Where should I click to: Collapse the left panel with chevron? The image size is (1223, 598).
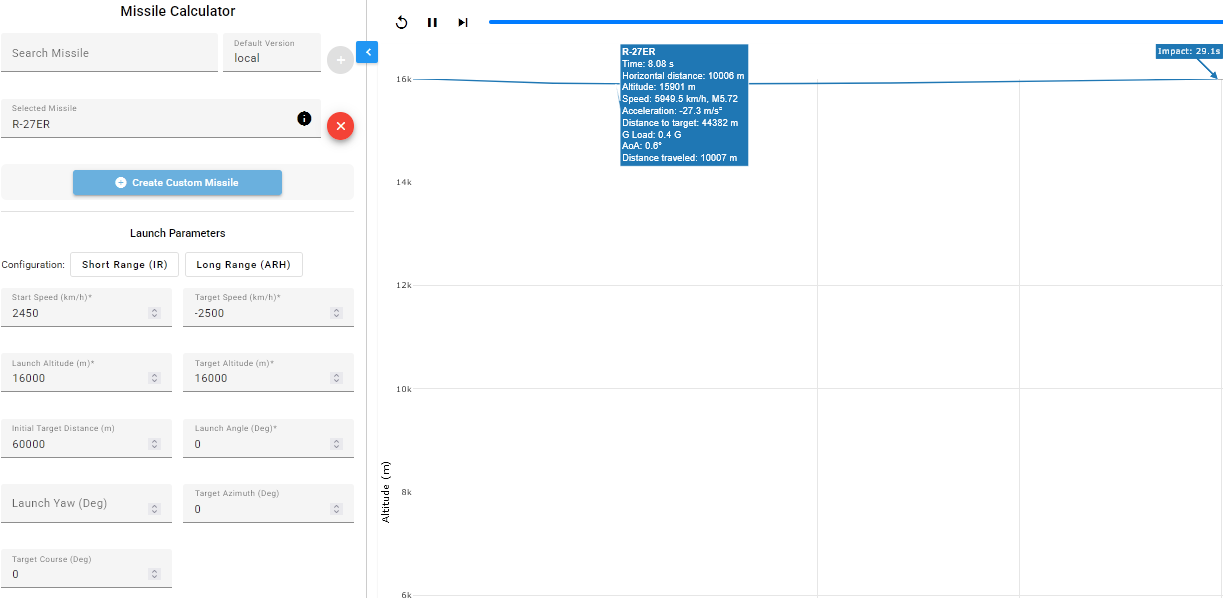pyautogui.click(x=367, y=52)
